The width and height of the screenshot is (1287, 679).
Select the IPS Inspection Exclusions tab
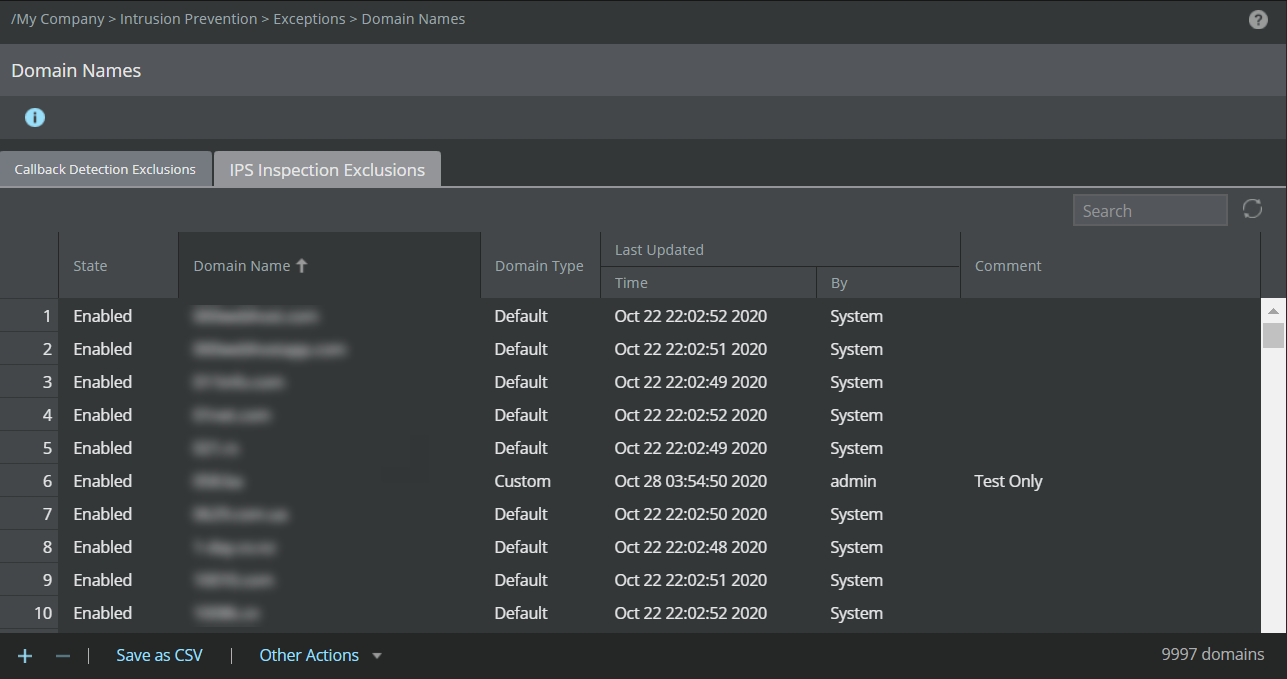point(327,169)
